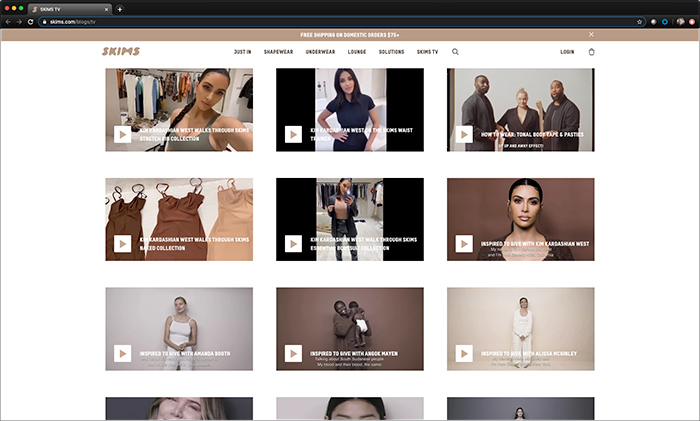Go back with the browser back arrow
The height and width of the screenshot is (421, 700).
tap(8, 21)
